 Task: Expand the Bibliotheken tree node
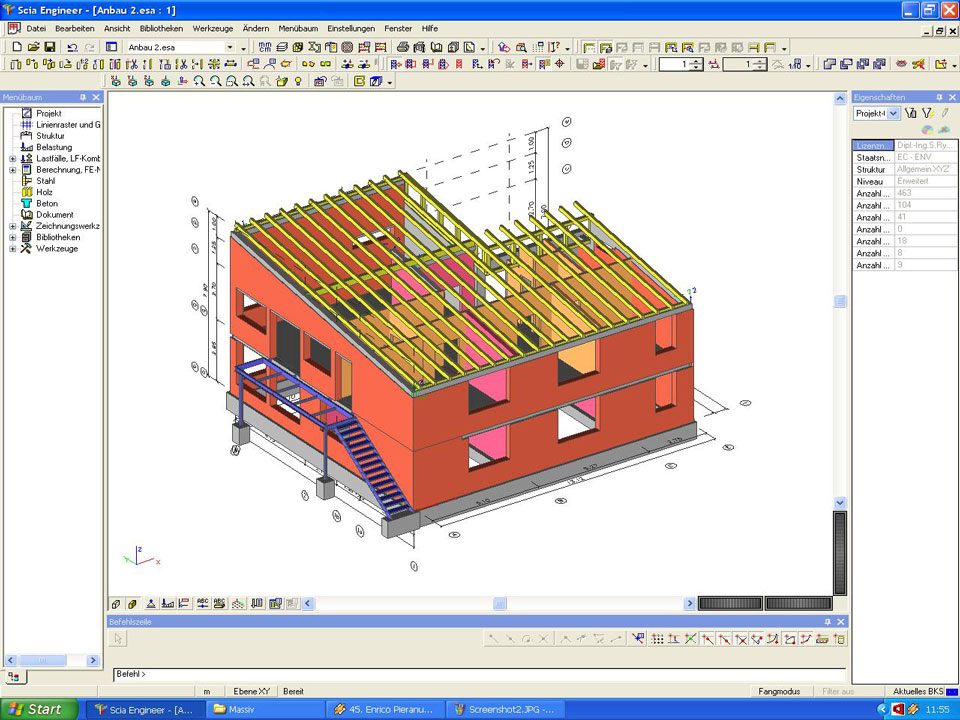12,237
